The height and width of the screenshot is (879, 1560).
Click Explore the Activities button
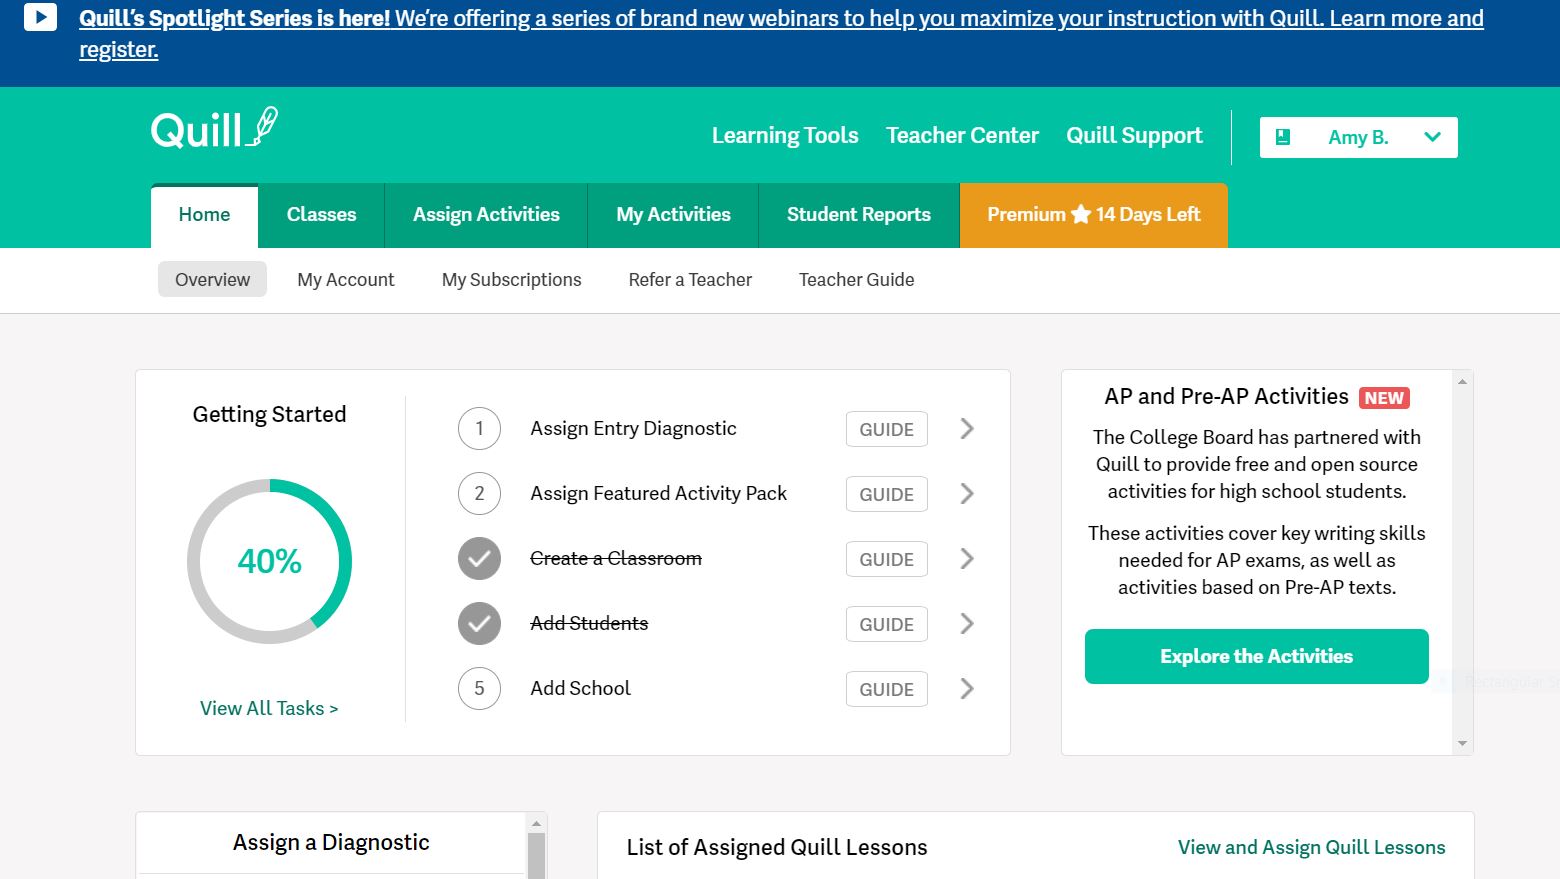[1256, 656]
